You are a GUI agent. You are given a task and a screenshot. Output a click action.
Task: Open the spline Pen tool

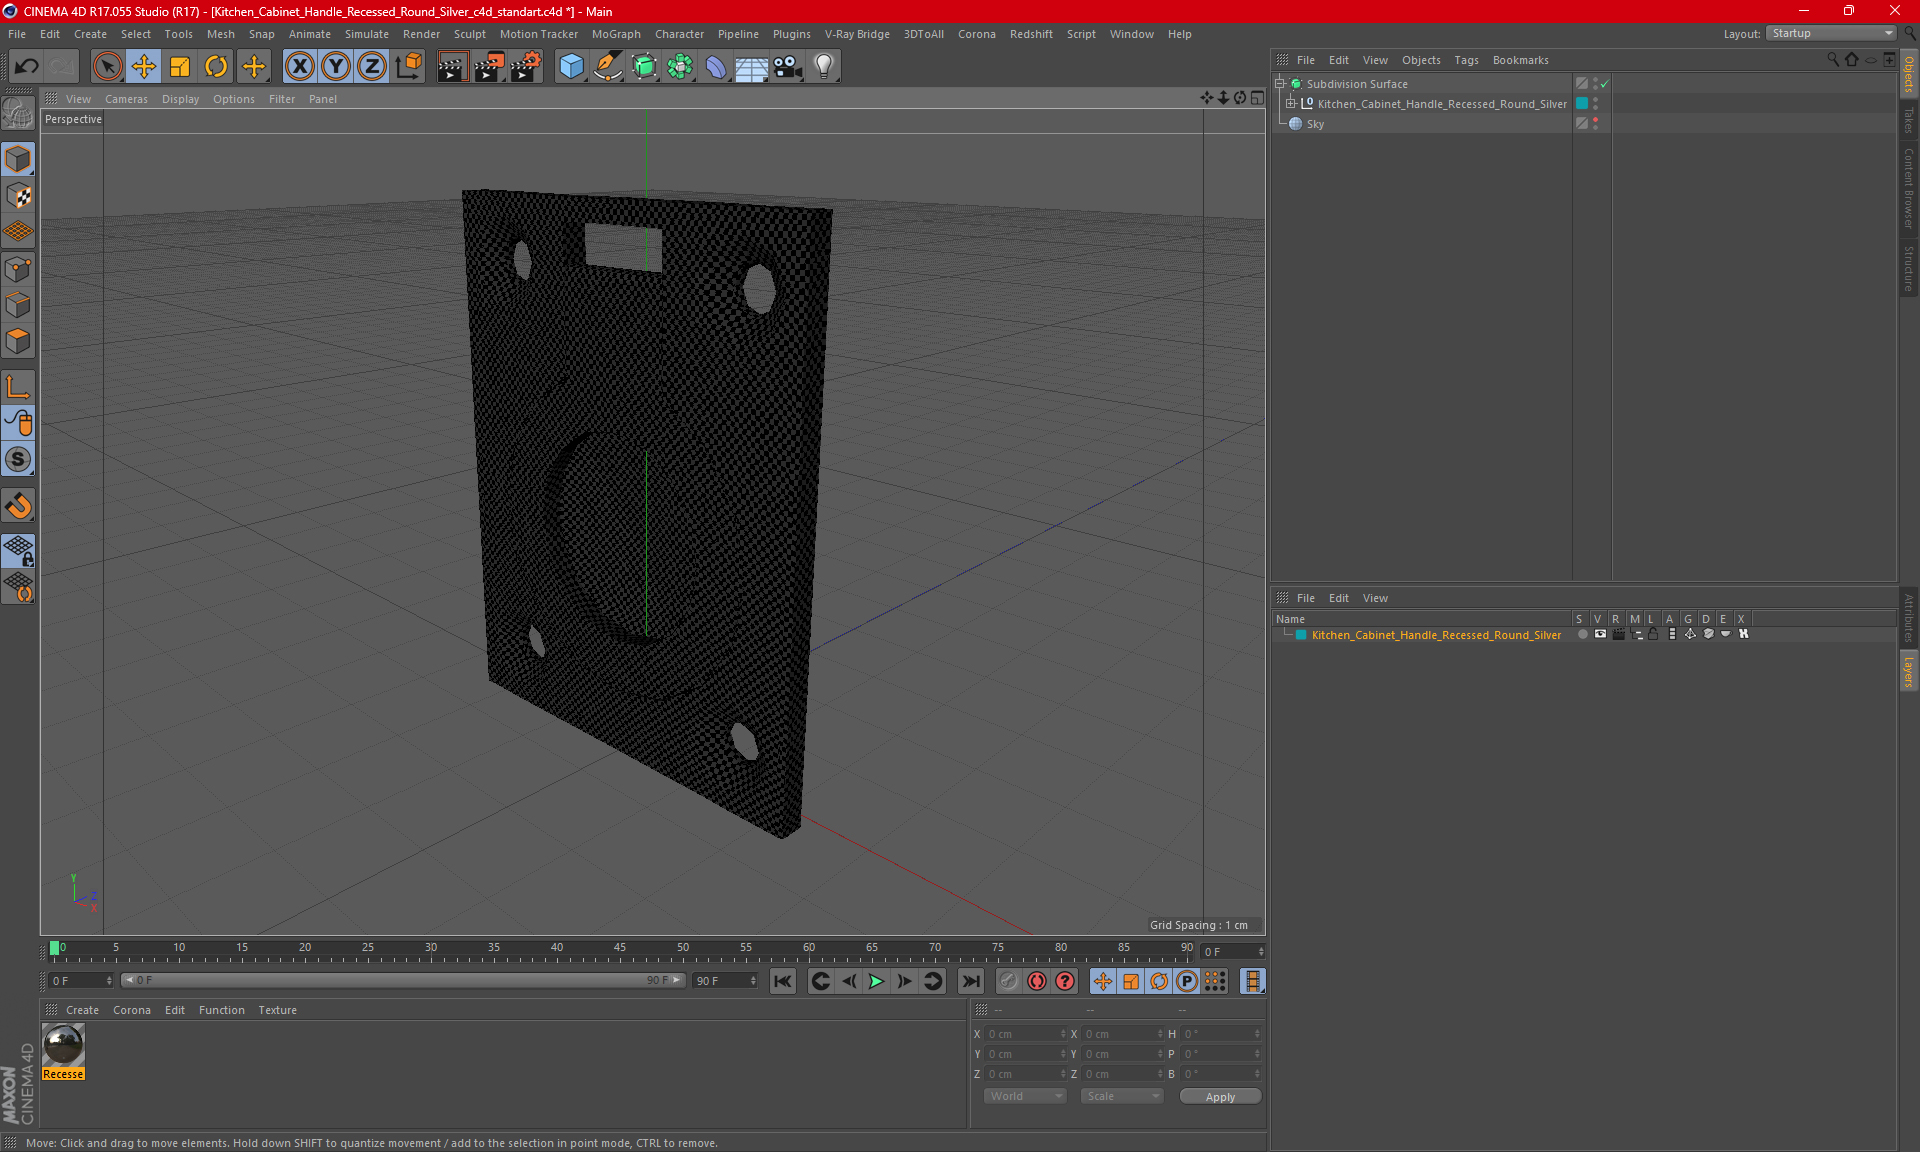(x=607, y=67)
